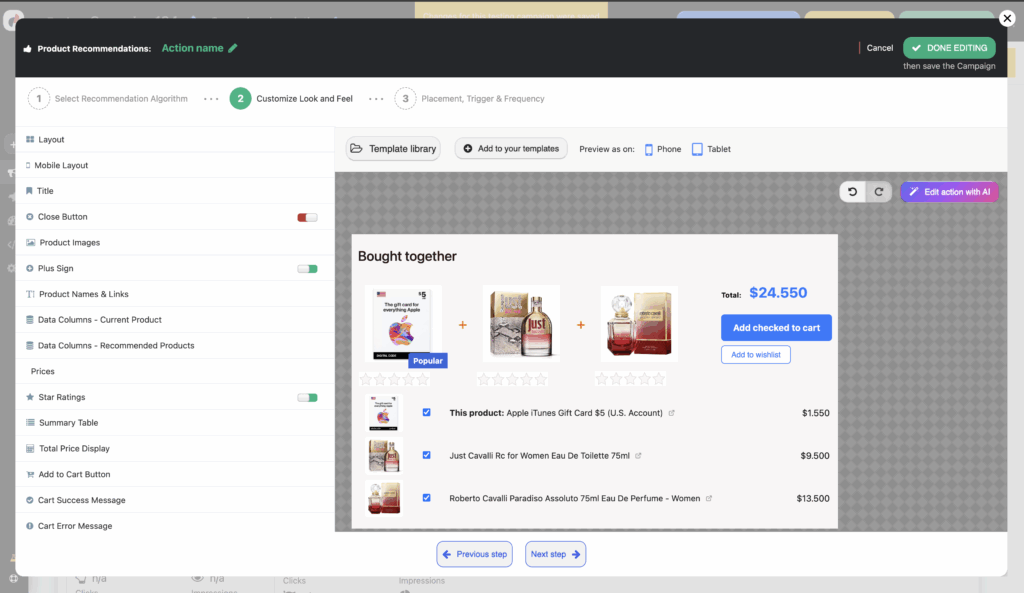This screenshot has height=593, width=1024.
Task: Click the Edit action with AI gradient button
Action: click(949, 192)
